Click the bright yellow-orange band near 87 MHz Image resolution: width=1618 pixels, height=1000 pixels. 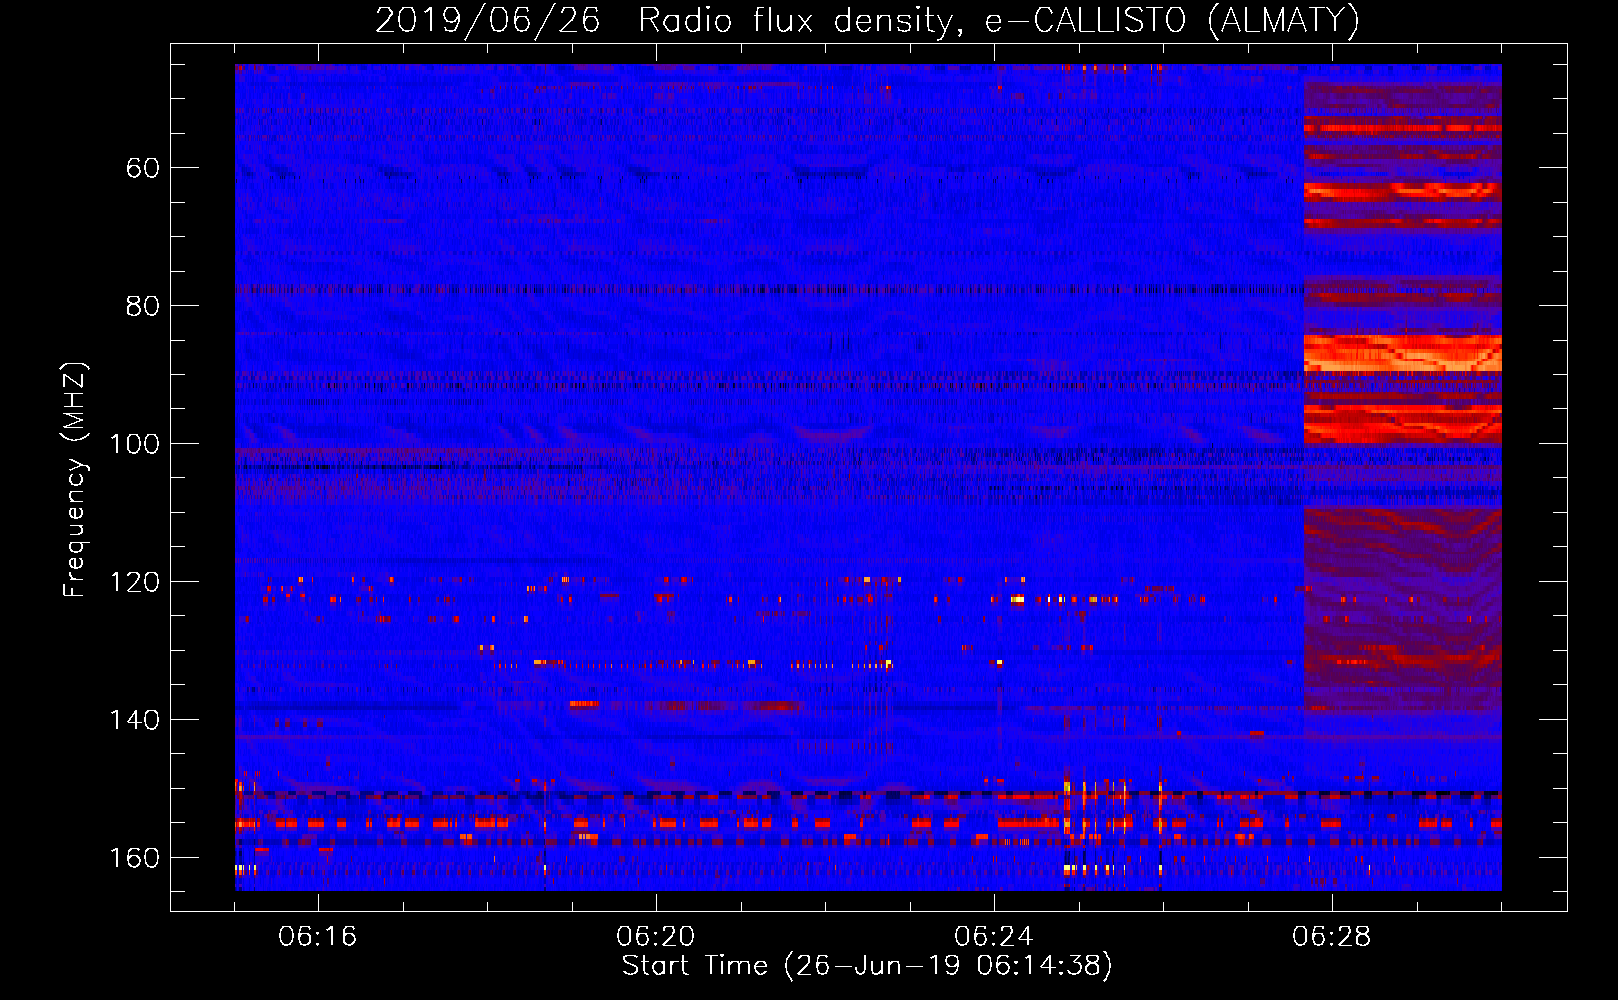tap(1402, 353)
